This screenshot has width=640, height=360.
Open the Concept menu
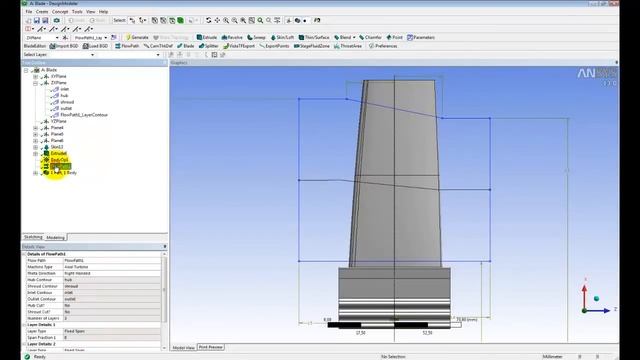point(60,12)
